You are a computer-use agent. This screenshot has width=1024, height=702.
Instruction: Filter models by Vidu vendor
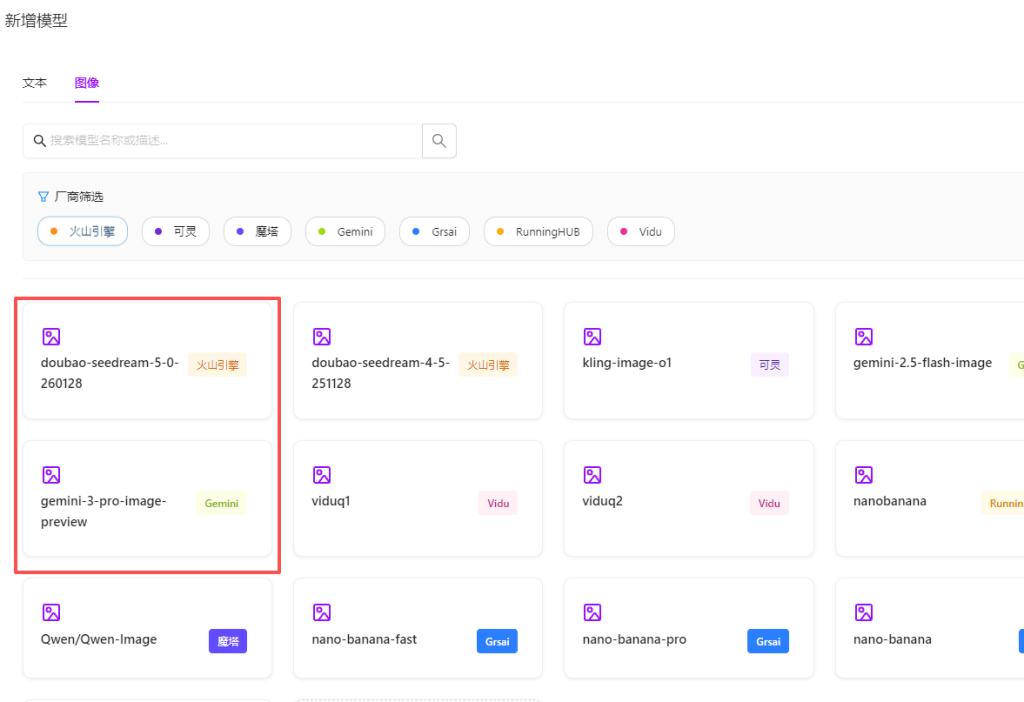(x=641, y=232)
